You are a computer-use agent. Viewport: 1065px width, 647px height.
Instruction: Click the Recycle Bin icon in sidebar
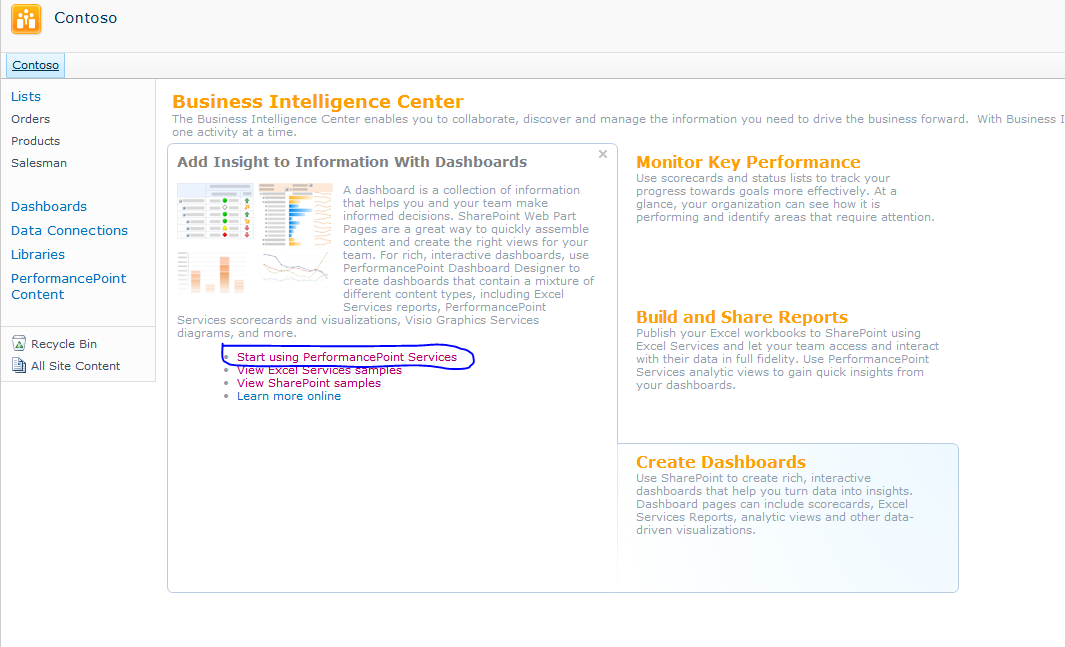(x=19, y=344)
